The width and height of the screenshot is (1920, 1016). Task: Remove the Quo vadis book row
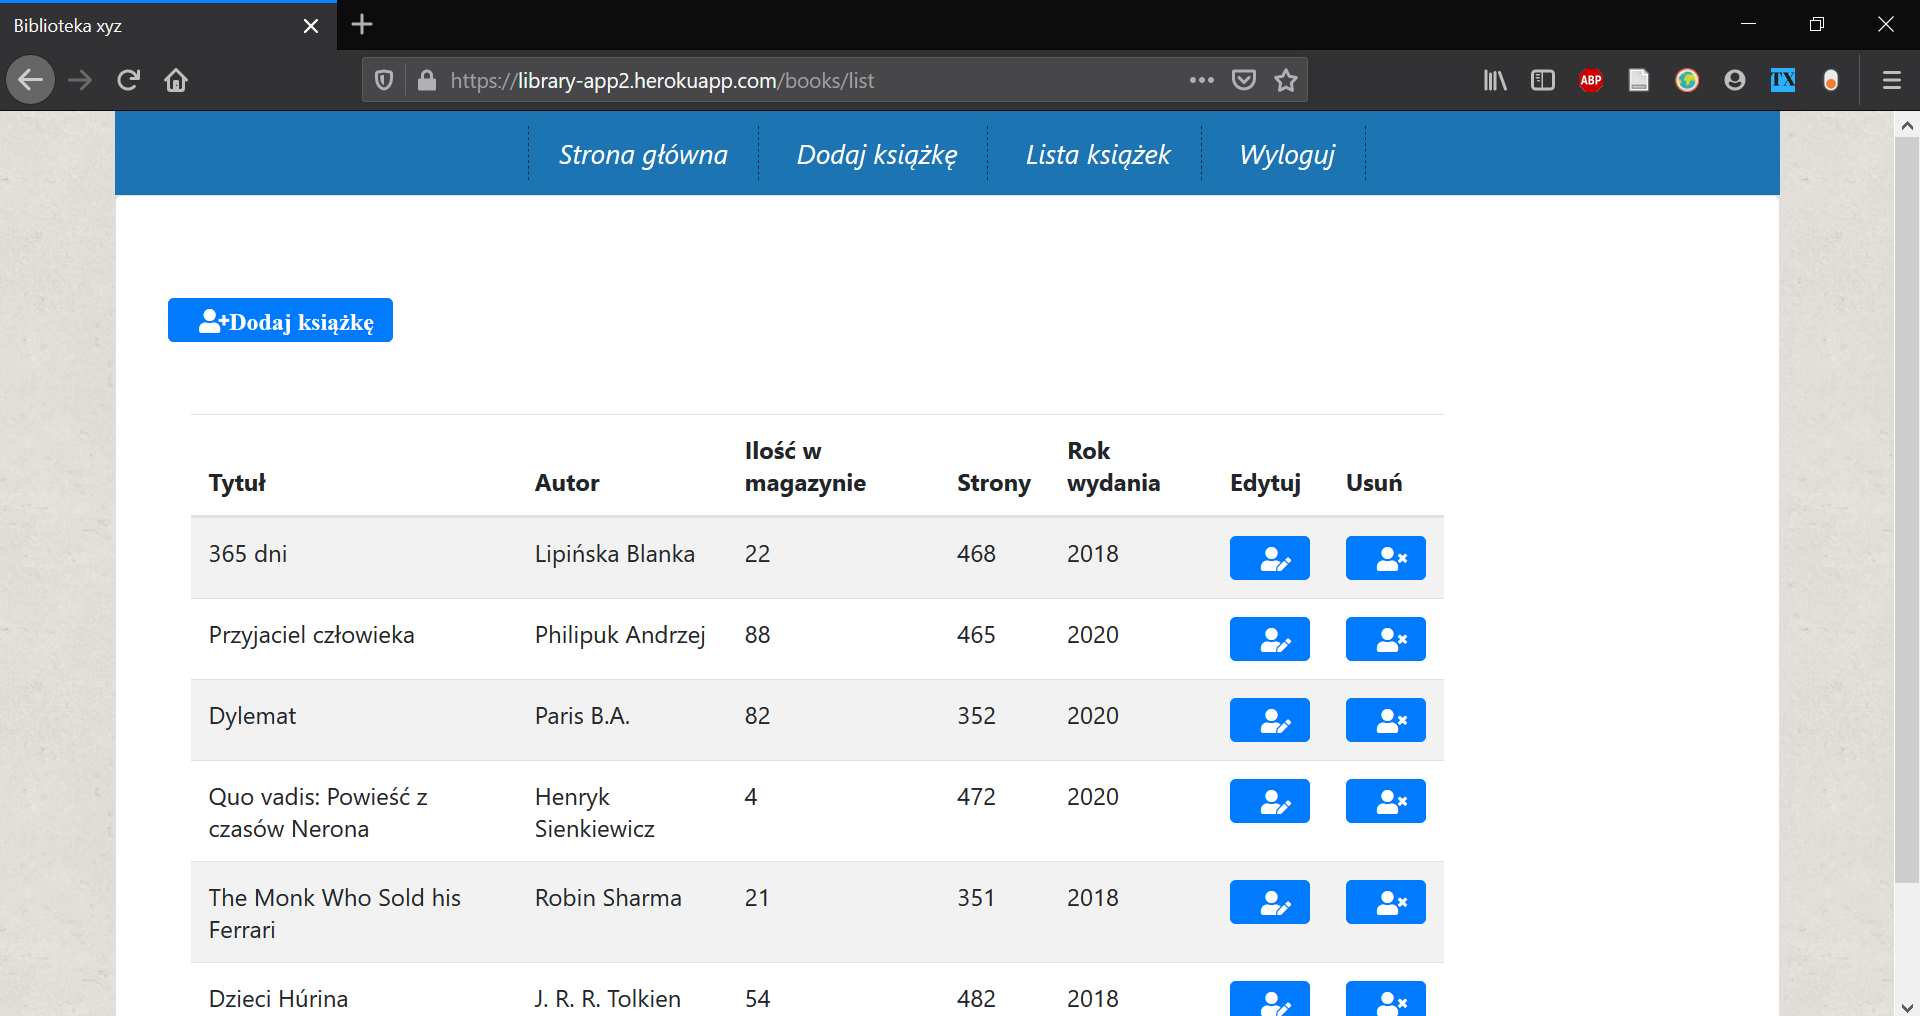(1385, 801)
